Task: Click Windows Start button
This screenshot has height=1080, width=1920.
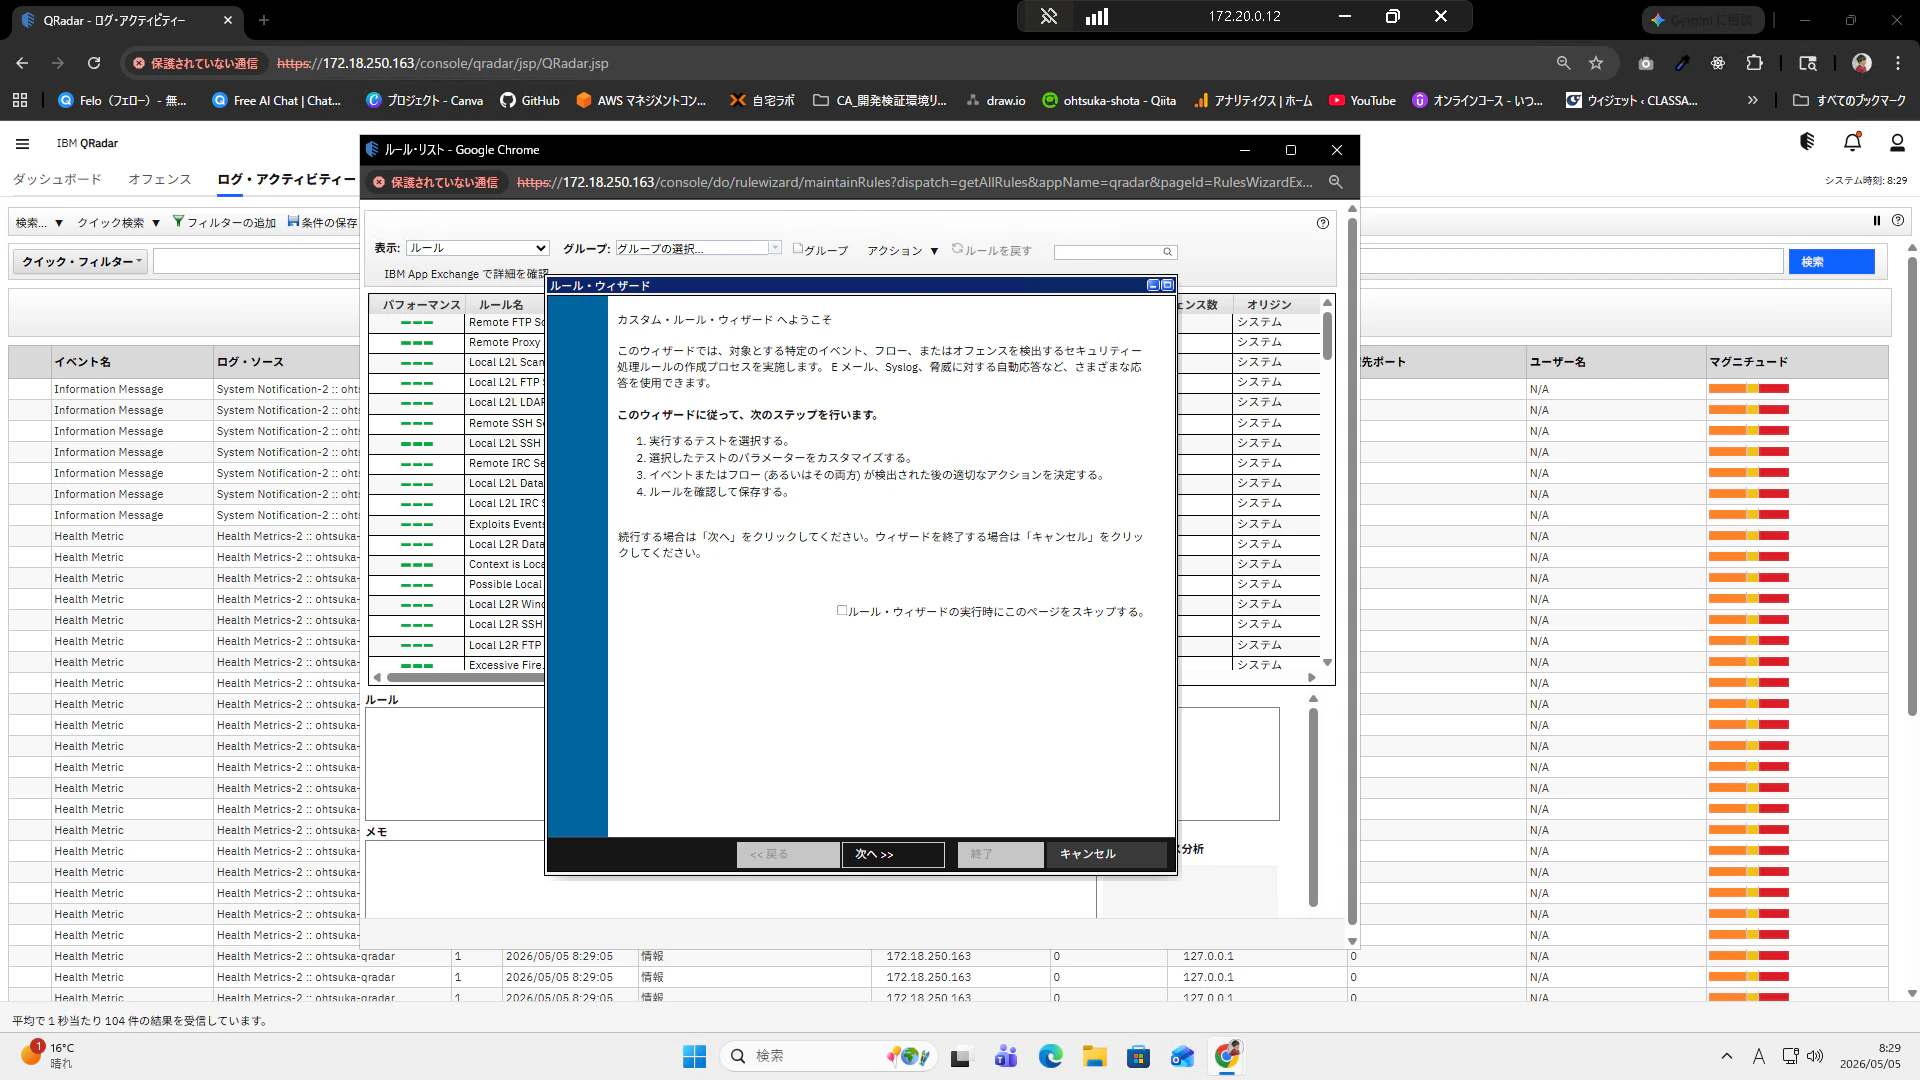Action: click(x=694, y=1056)
